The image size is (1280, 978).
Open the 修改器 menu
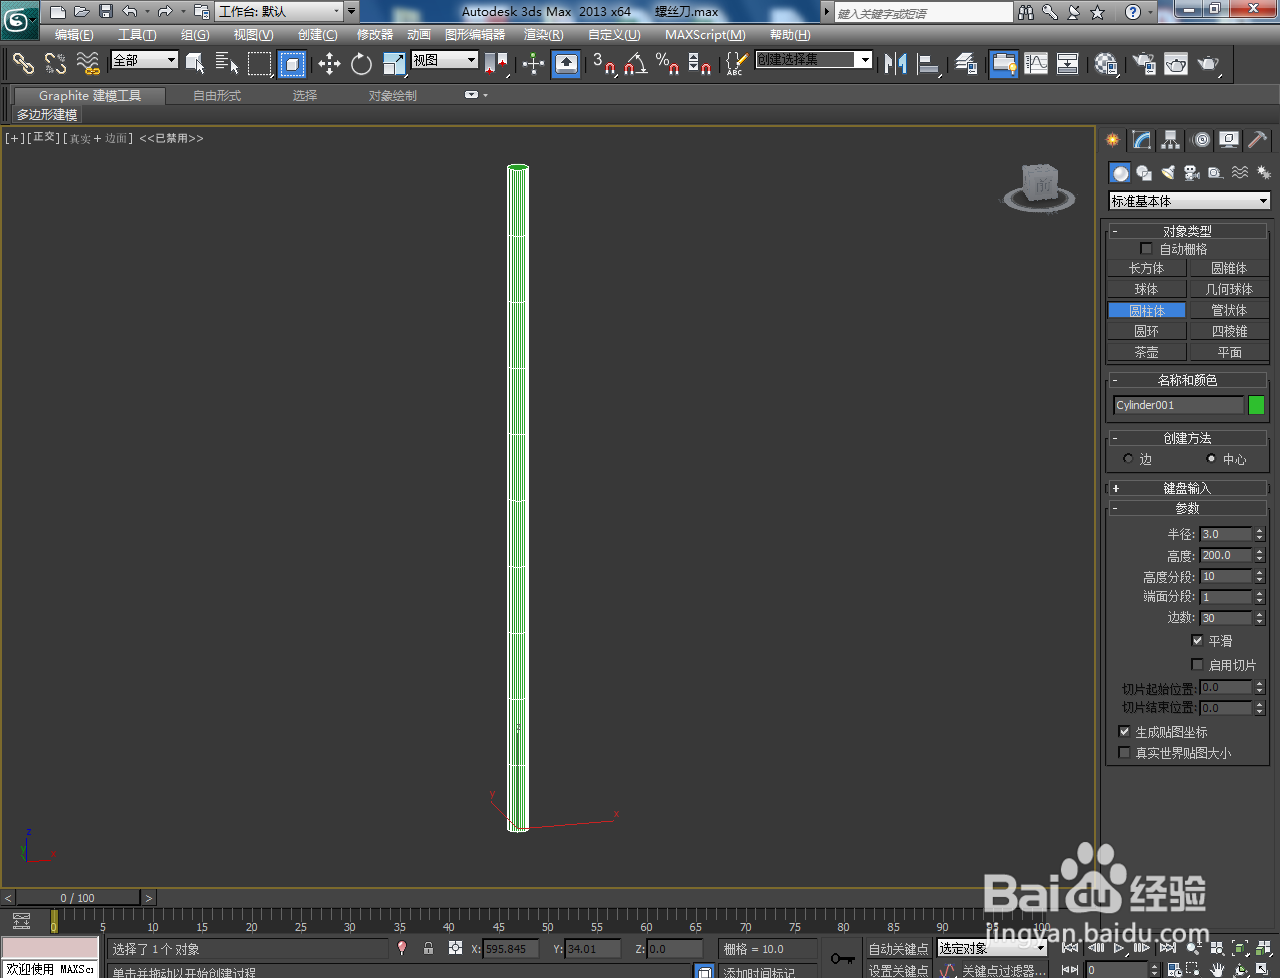375,35
